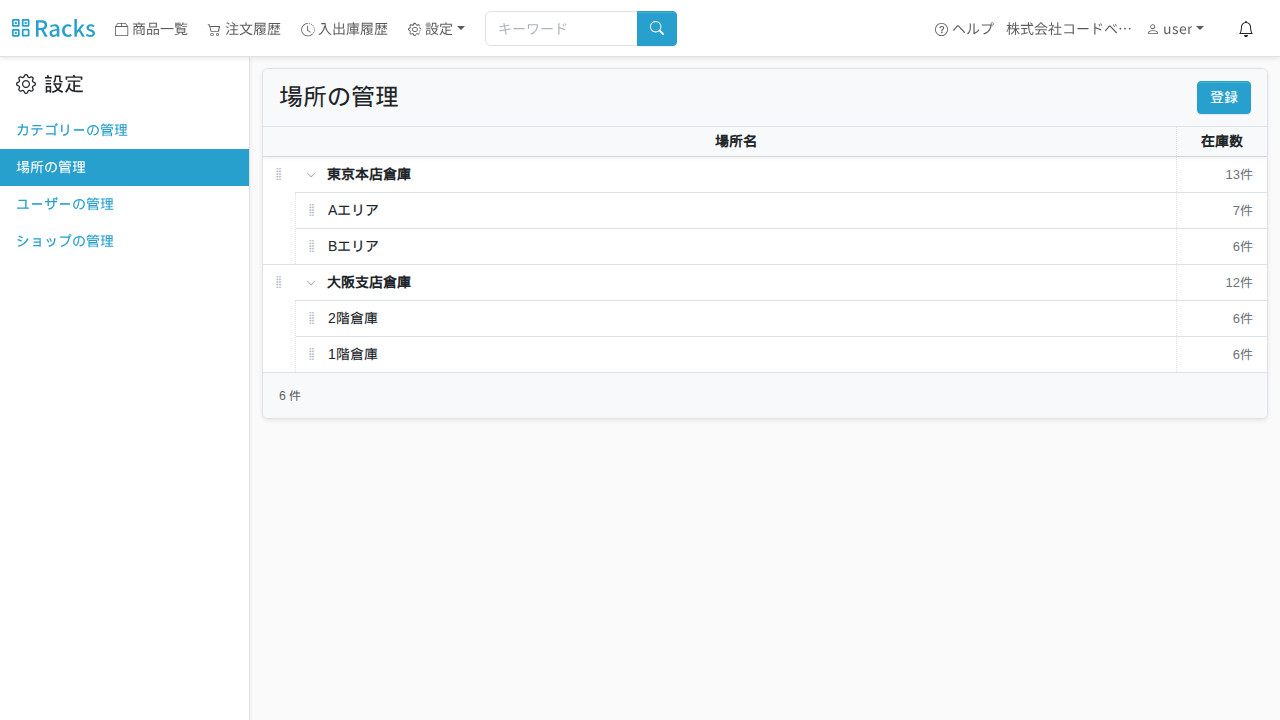Click drag handle beside Aエリア

(312, 210)
